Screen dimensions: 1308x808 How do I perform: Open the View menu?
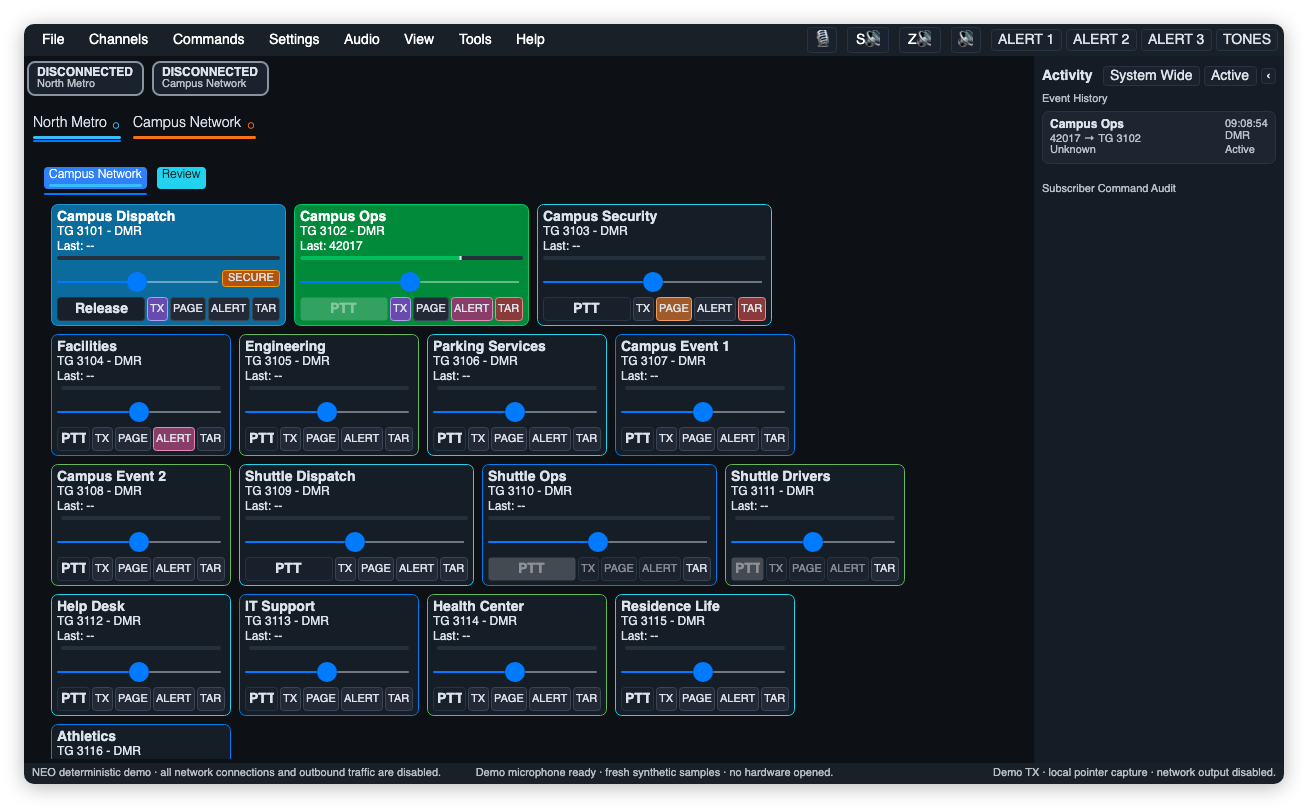click(x=419, y=40)
